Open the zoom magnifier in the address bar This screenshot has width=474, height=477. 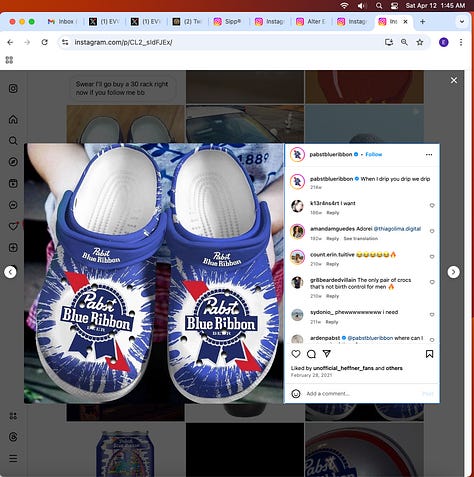[404, 42]
